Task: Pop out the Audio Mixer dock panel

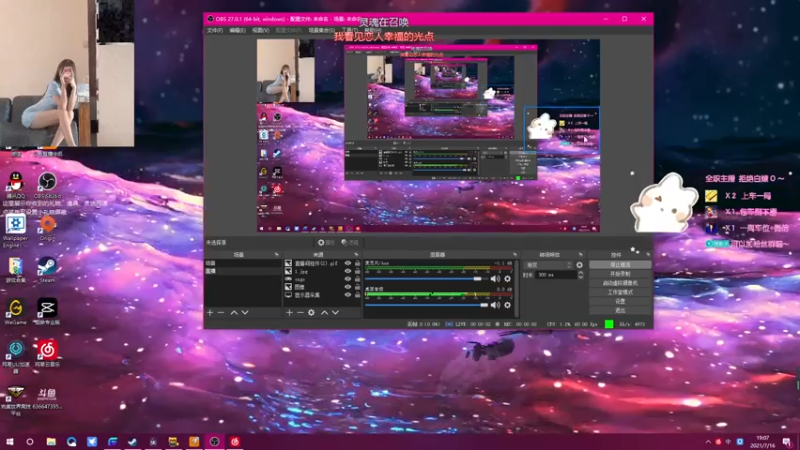Action: 515,255
